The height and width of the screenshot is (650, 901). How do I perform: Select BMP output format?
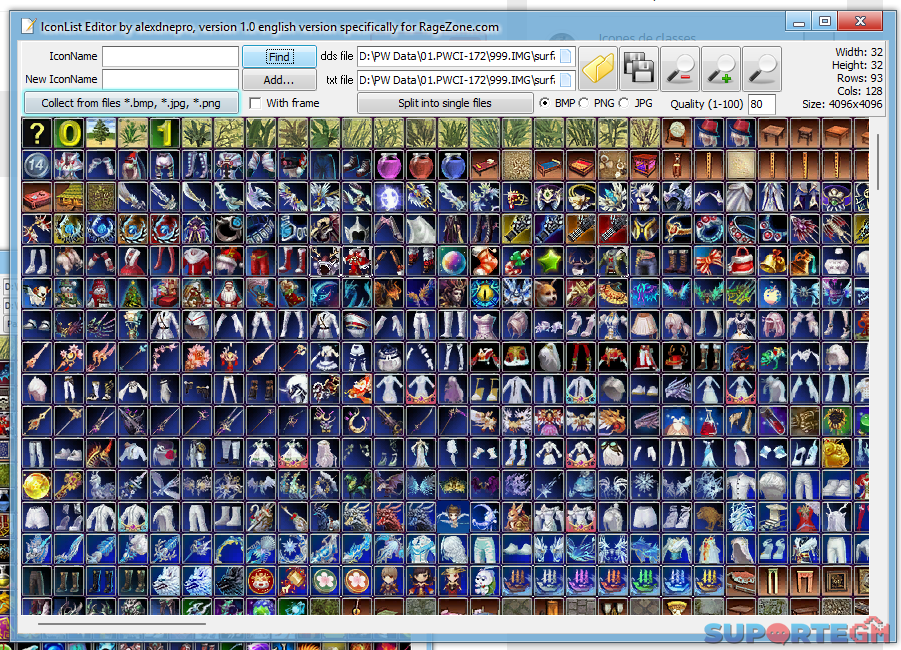click(x=544, y=103)
